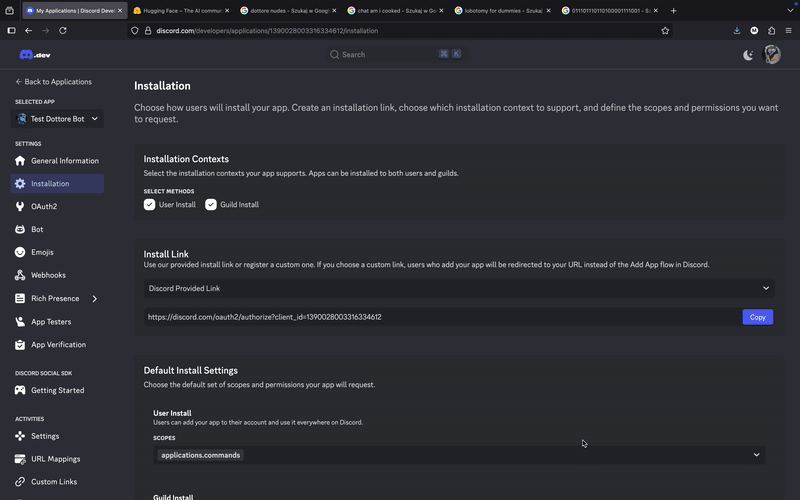Uncheck the User Install checkbox
The height and width of the screenshot is (500, 800).
pyautogui.click(x=150, y=205)
